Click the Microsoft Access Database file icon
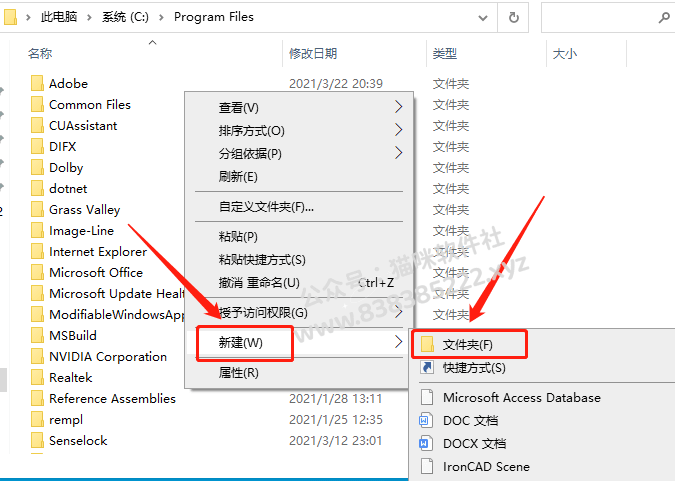 pos(427,397)
